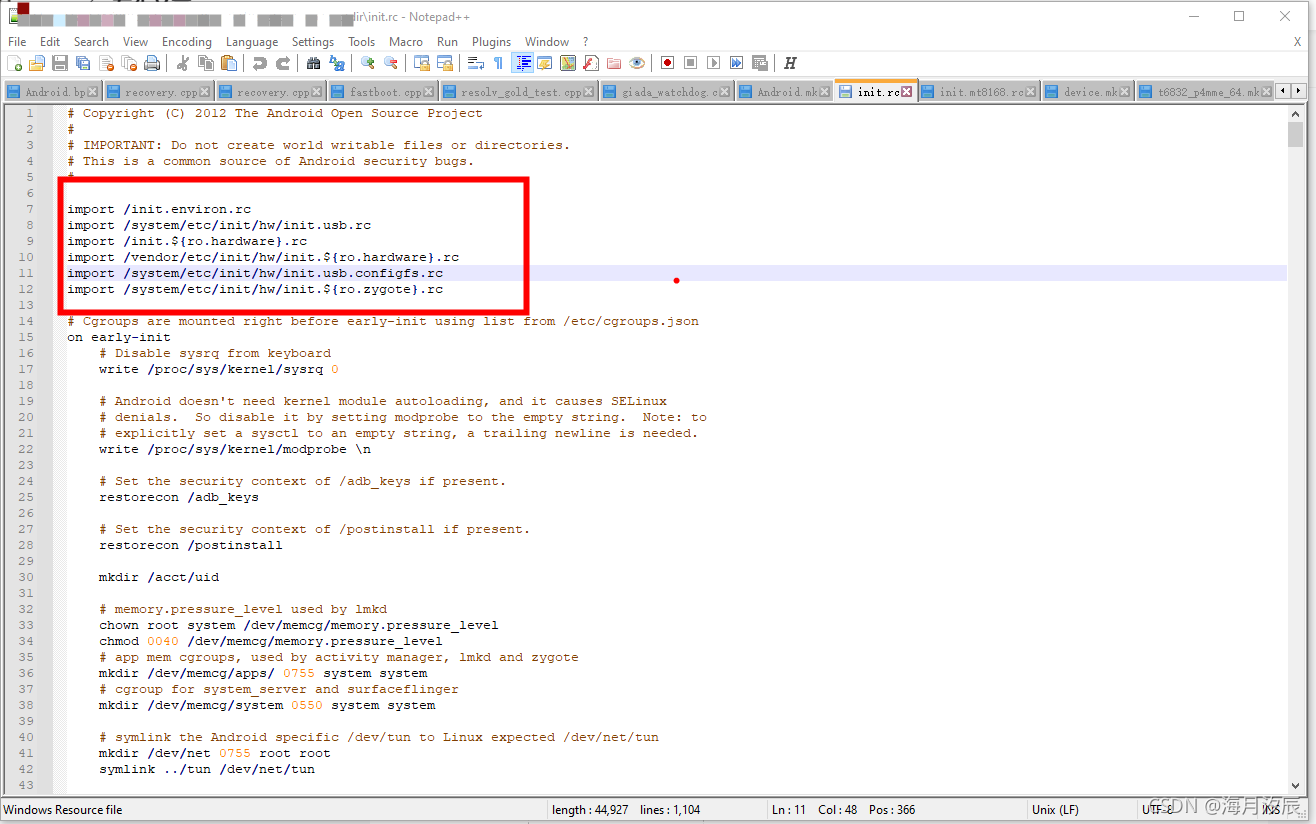Close the fastboot.cpp tab

point(429,89)
